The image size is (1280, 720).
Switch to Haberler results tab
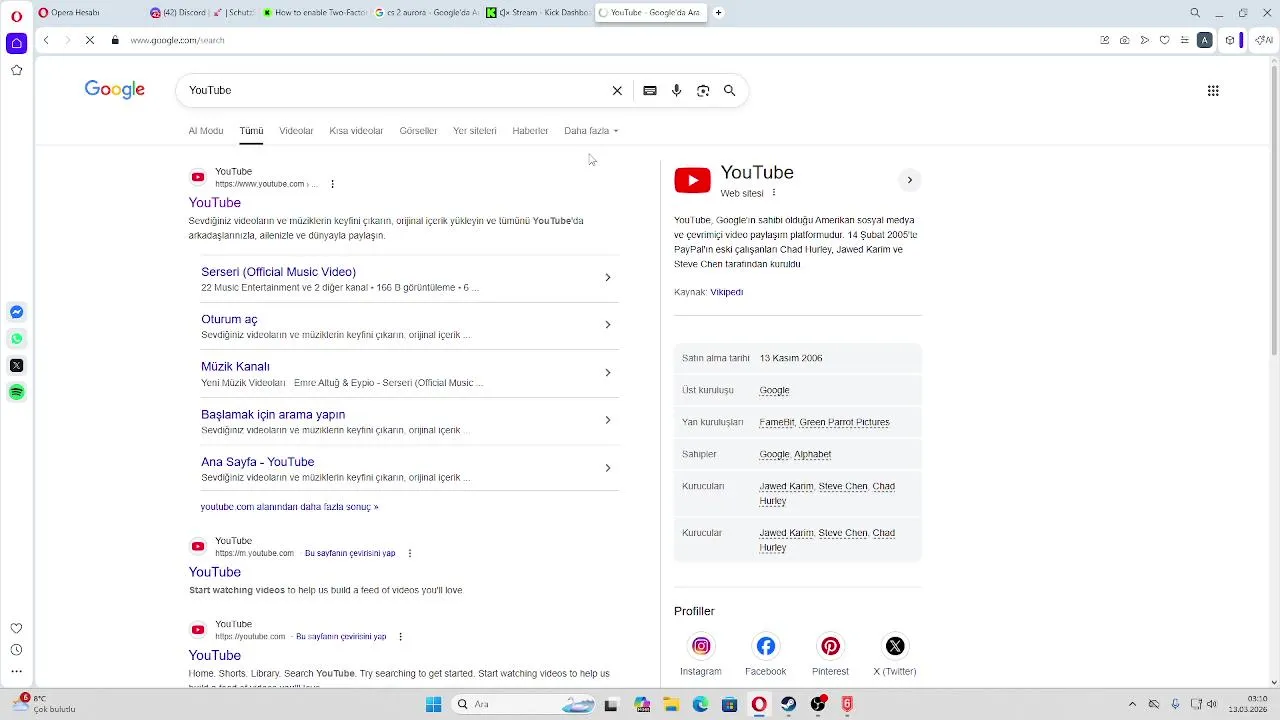pos(530,131)
